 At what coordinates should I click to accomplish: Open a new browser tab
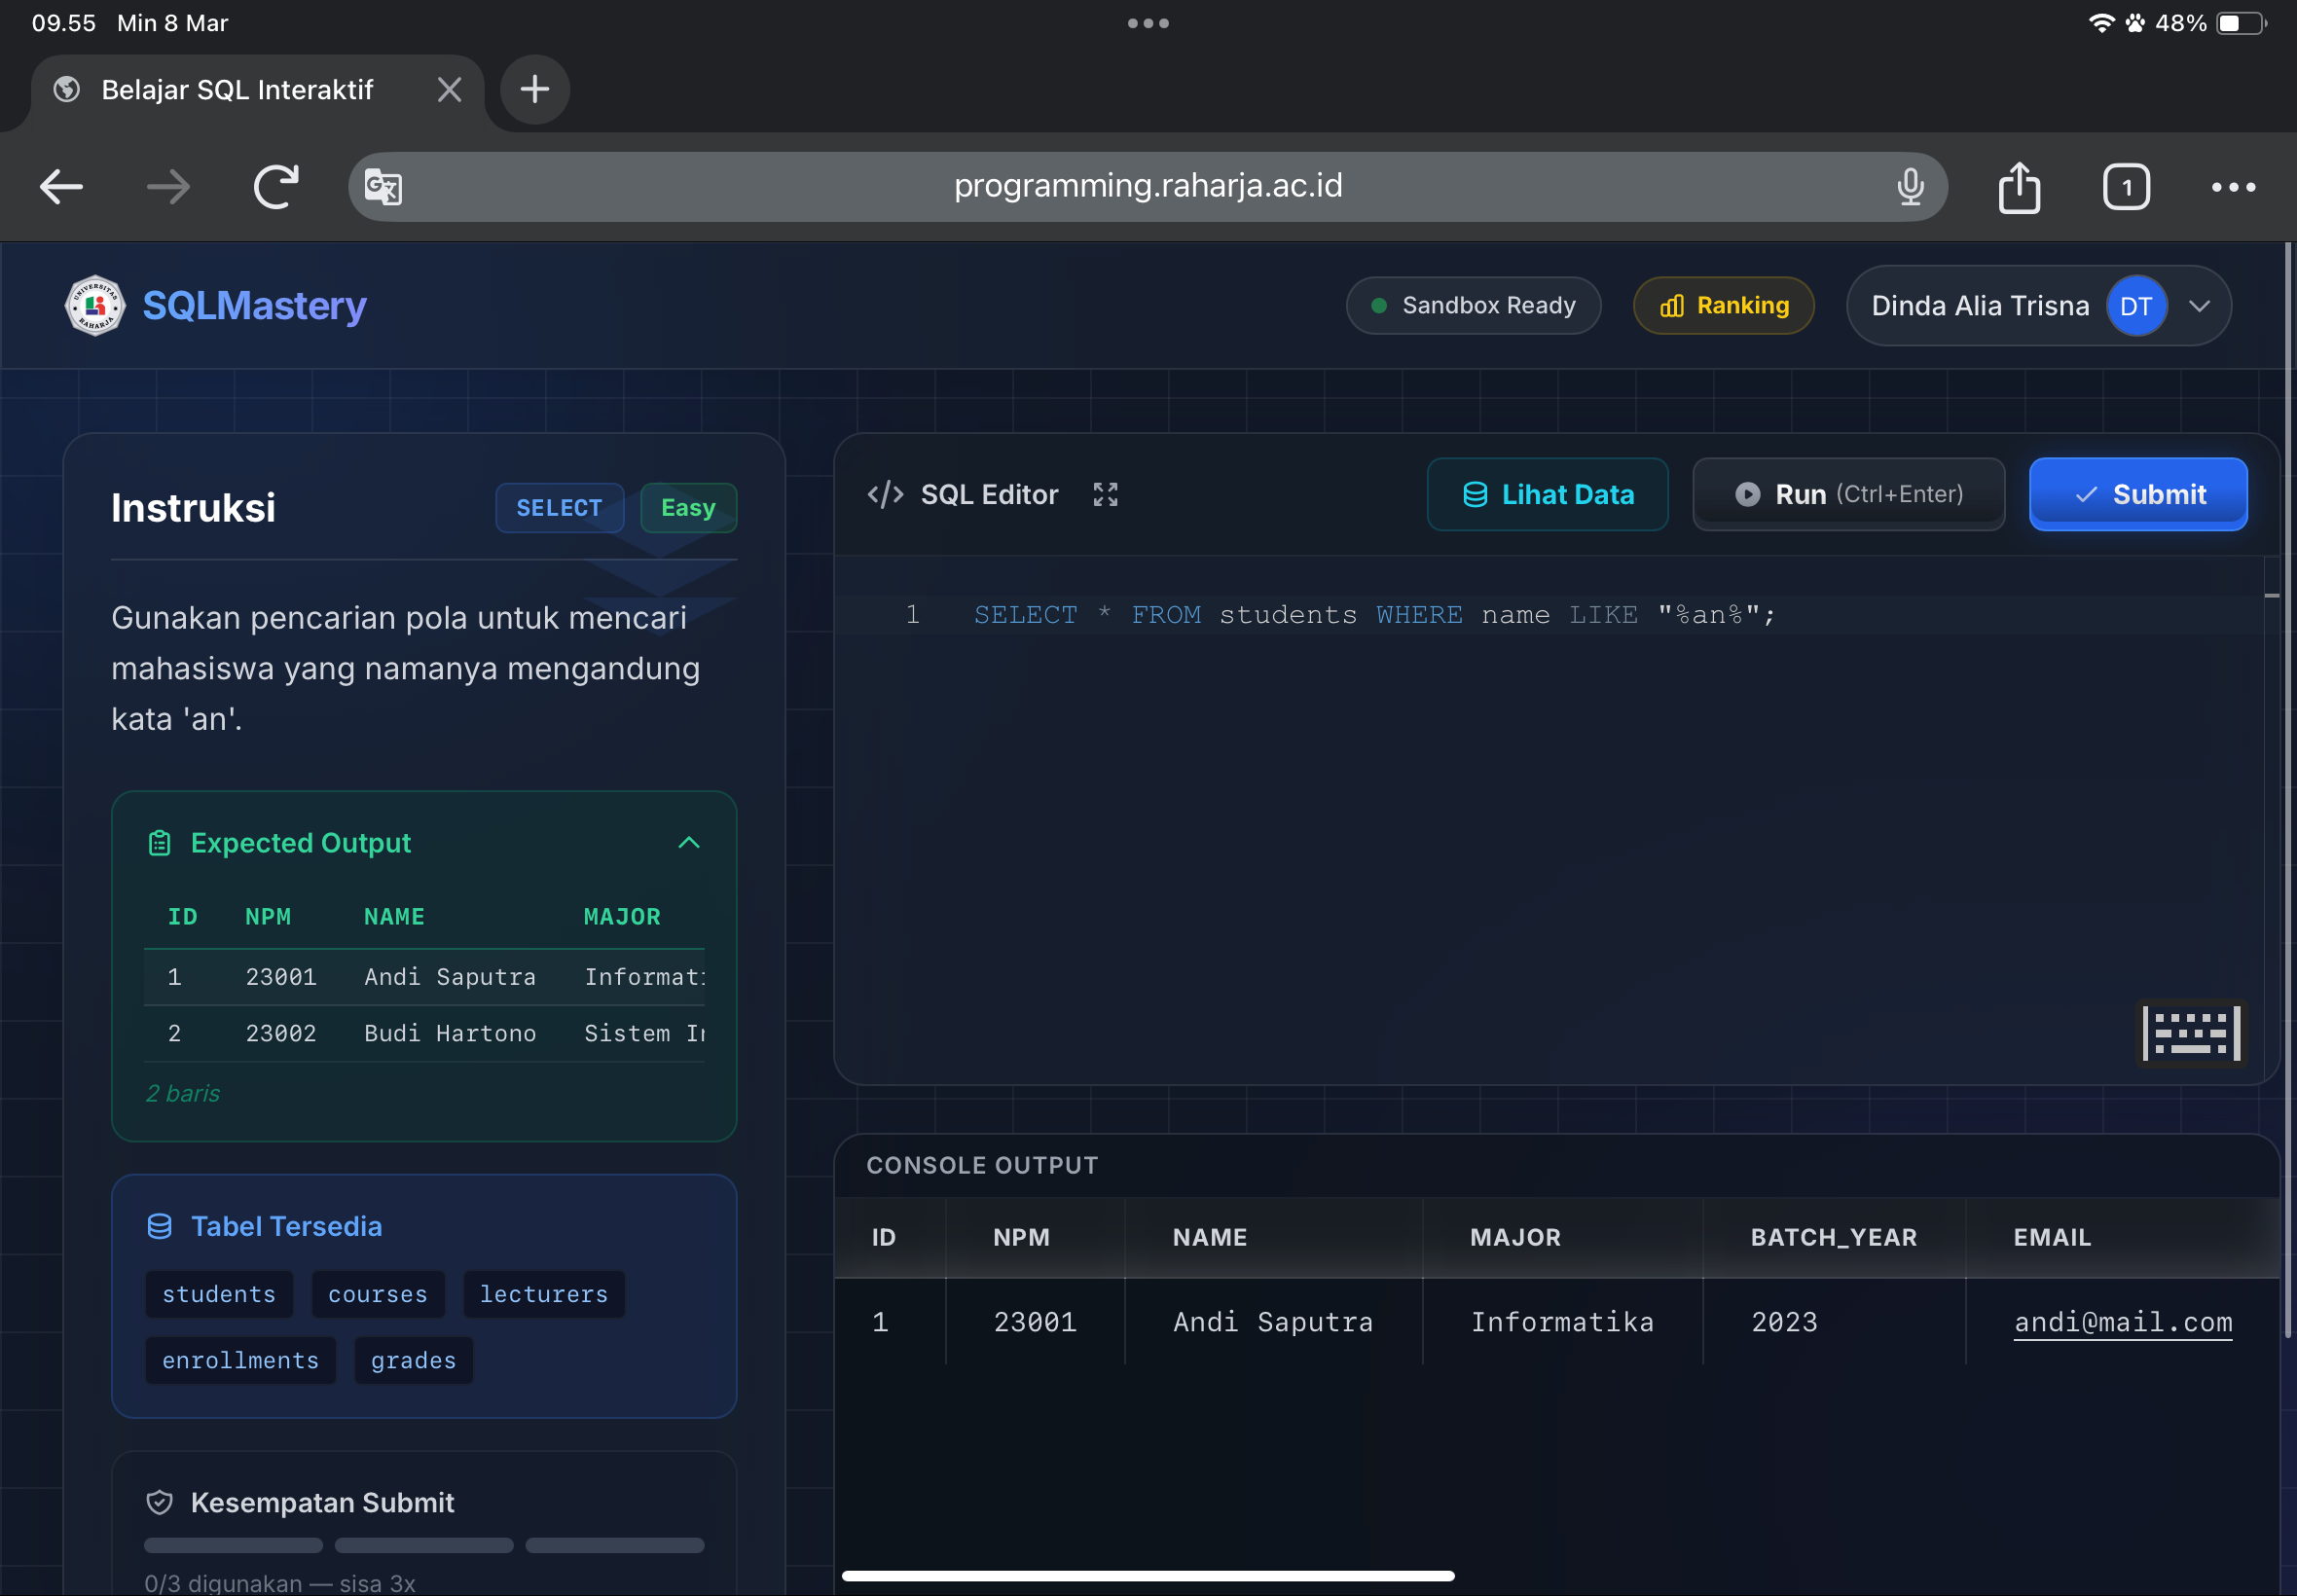pos(535,90)
